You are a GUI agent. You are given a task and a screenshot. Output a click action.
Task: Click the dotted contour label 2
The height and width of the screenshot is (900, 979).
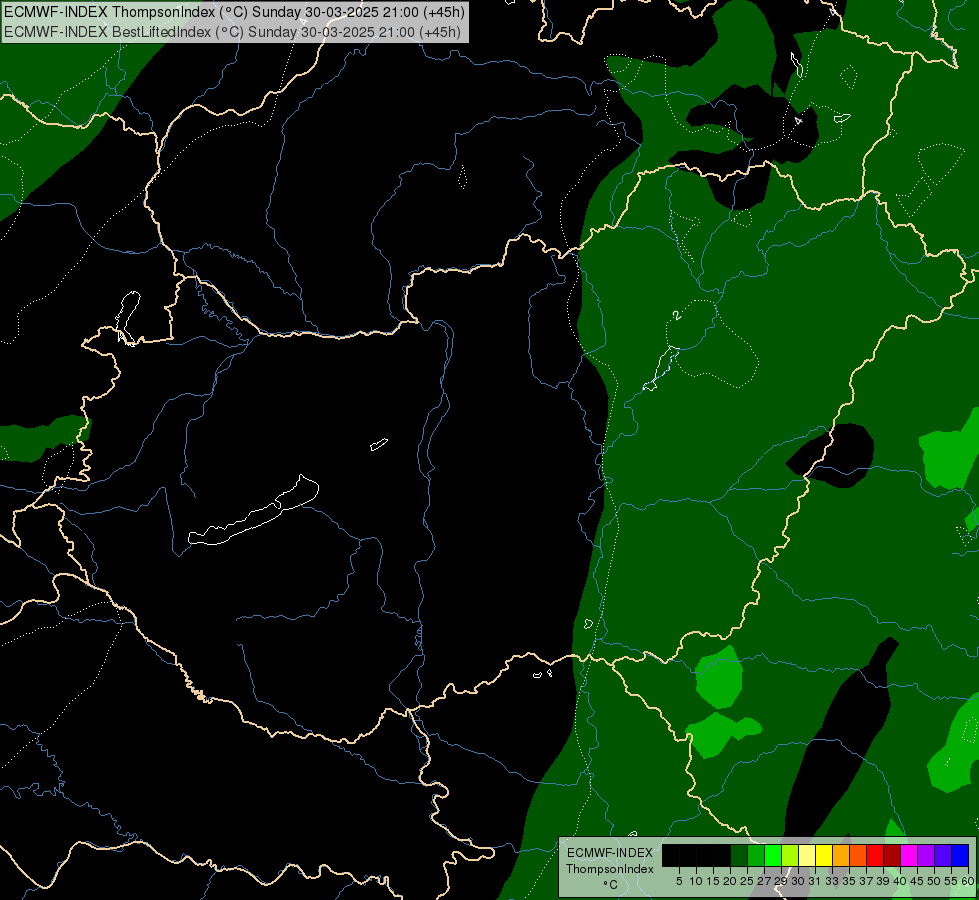tap(677, 315)
